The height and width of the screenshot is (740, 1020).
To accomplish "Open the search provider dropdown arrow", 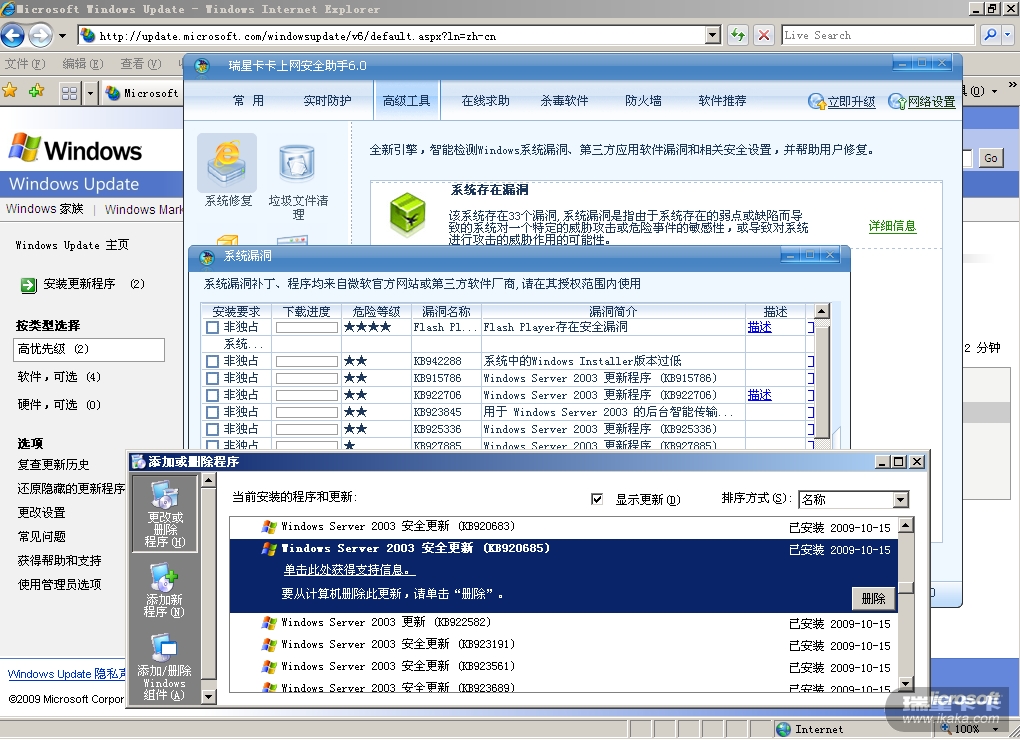I will (1009, 35).
